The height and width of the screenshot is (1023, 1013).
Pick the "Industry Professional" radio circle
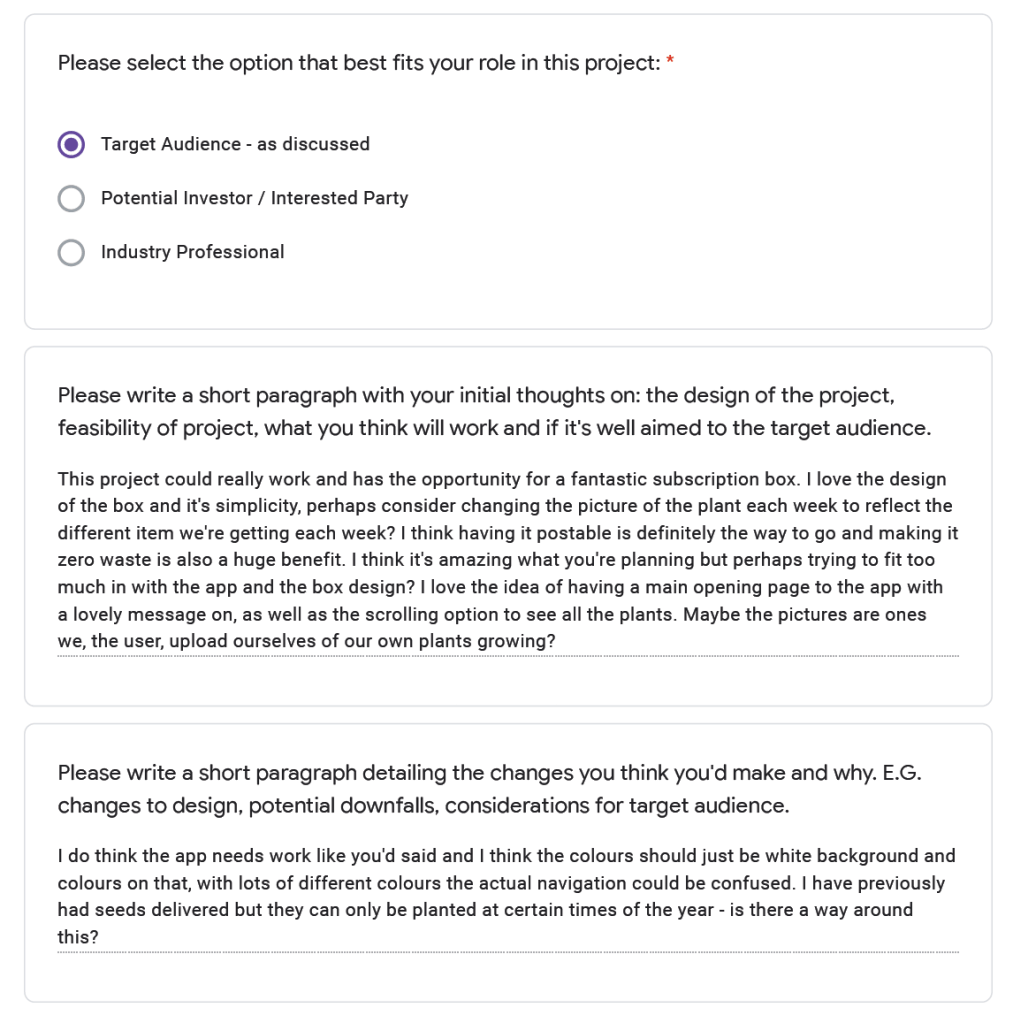tap(71, 253)
